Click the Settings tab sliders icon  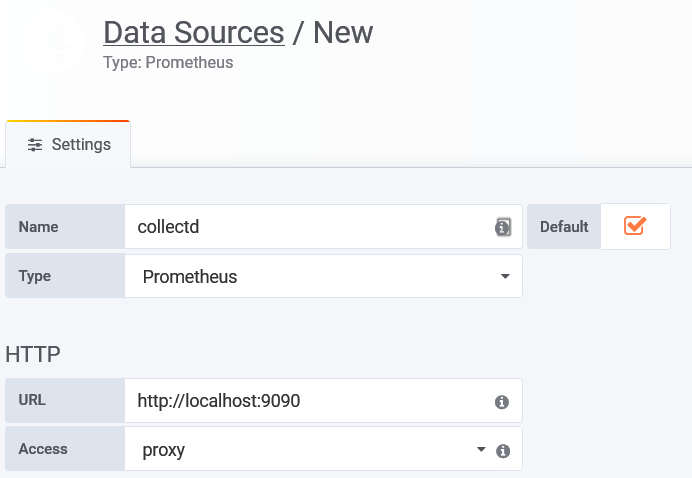(x=35, y=144)
